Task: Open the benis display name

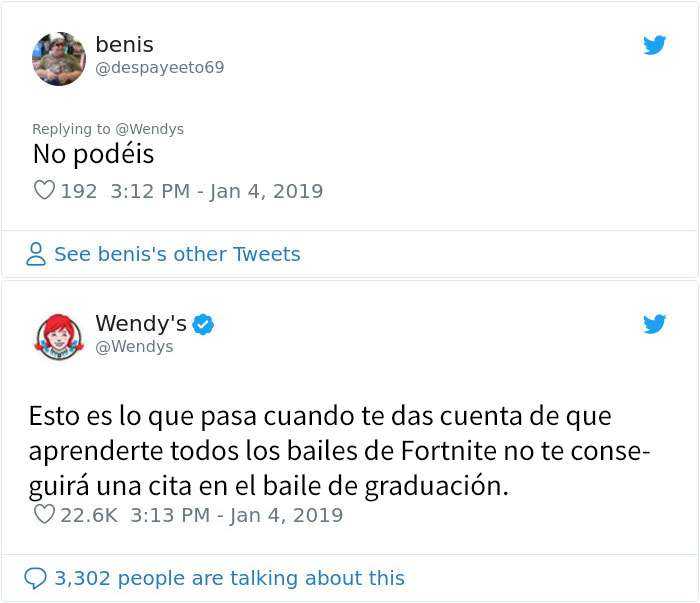Action: 124,44
